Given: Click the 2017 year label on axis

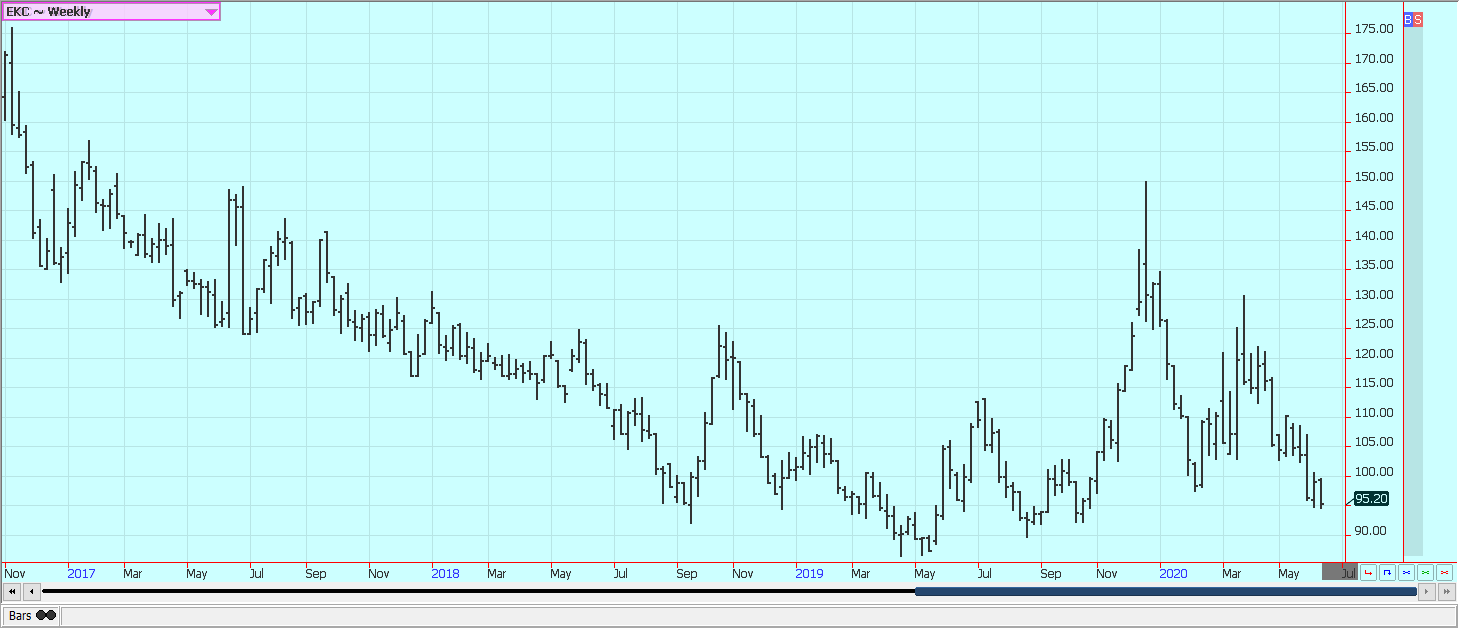Looking at the screenshot, I should click(81, 574).
